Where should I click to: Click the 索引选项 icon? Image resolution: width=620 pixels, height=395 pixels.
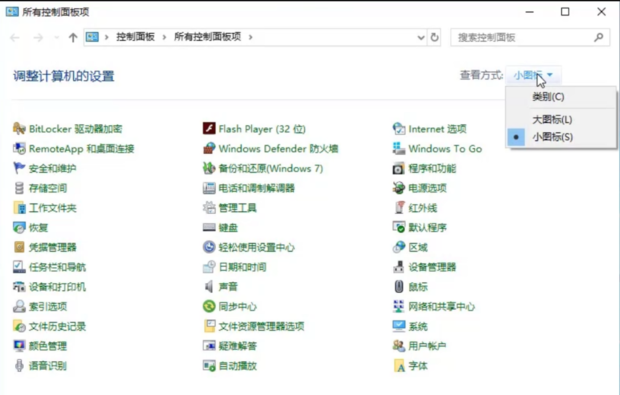pos(19,306)
